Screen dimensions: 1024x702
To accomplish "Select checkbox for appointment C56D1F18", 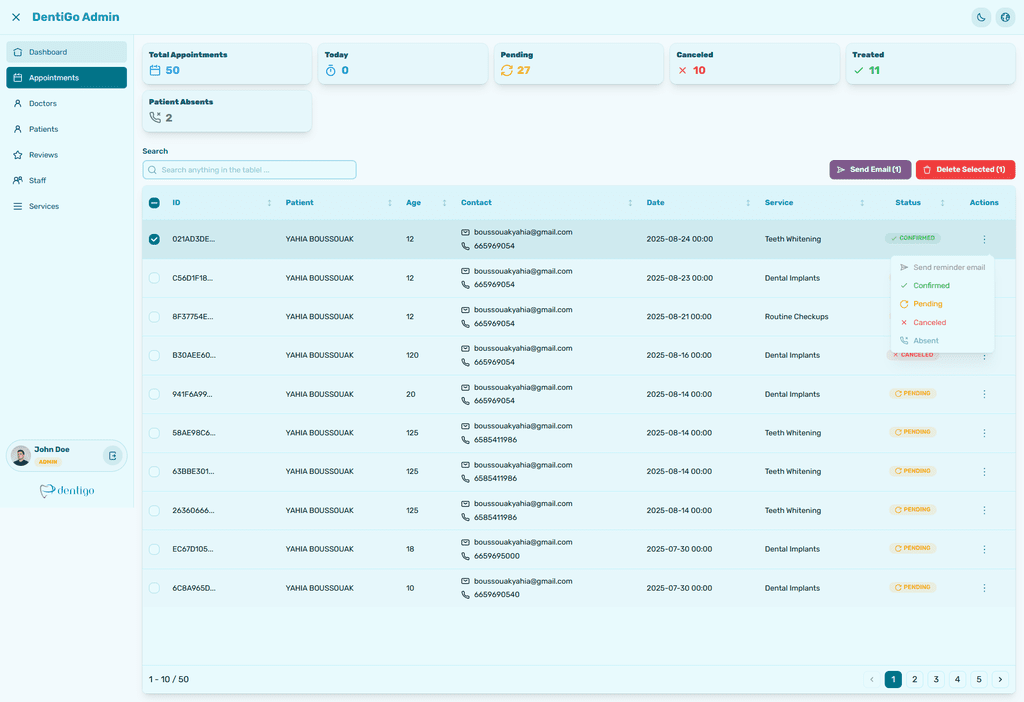I will pos(154,278).
